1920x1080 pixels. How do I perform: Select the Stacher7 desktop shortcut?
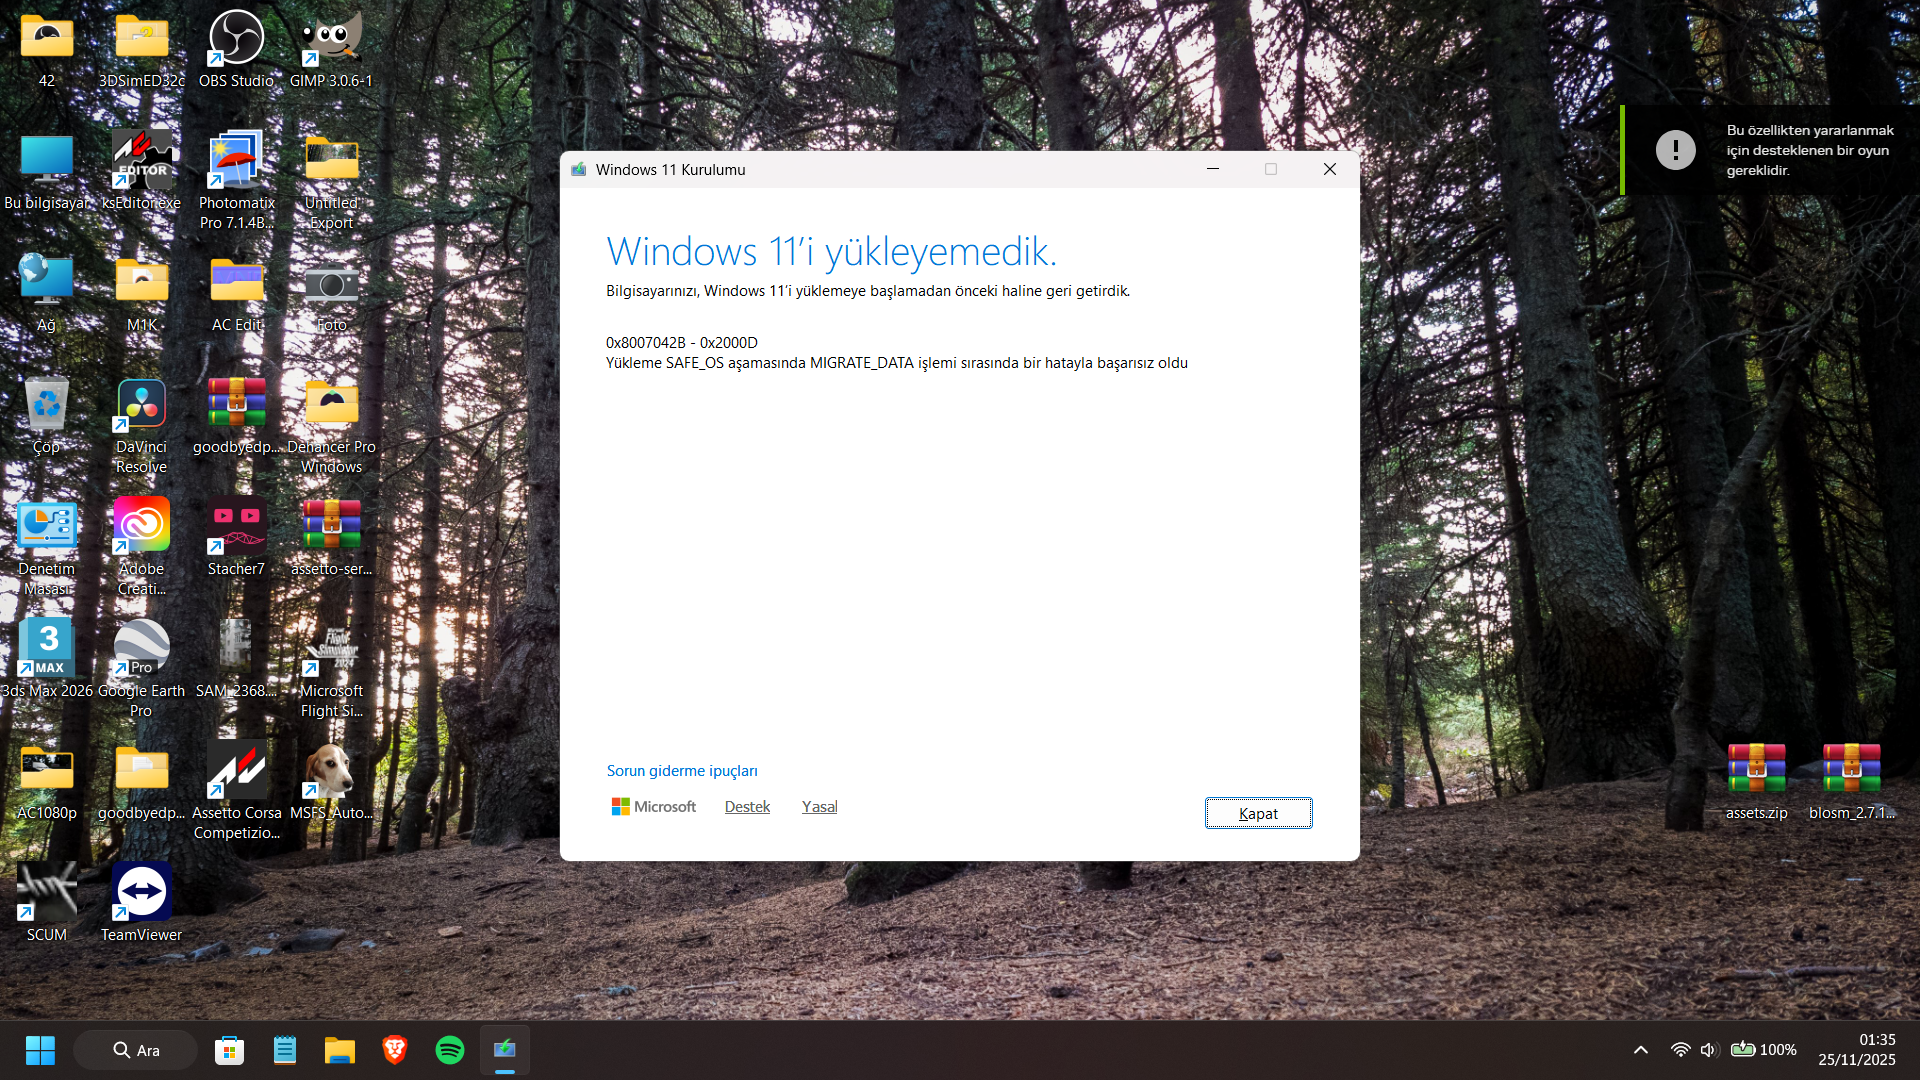(236, 526)
